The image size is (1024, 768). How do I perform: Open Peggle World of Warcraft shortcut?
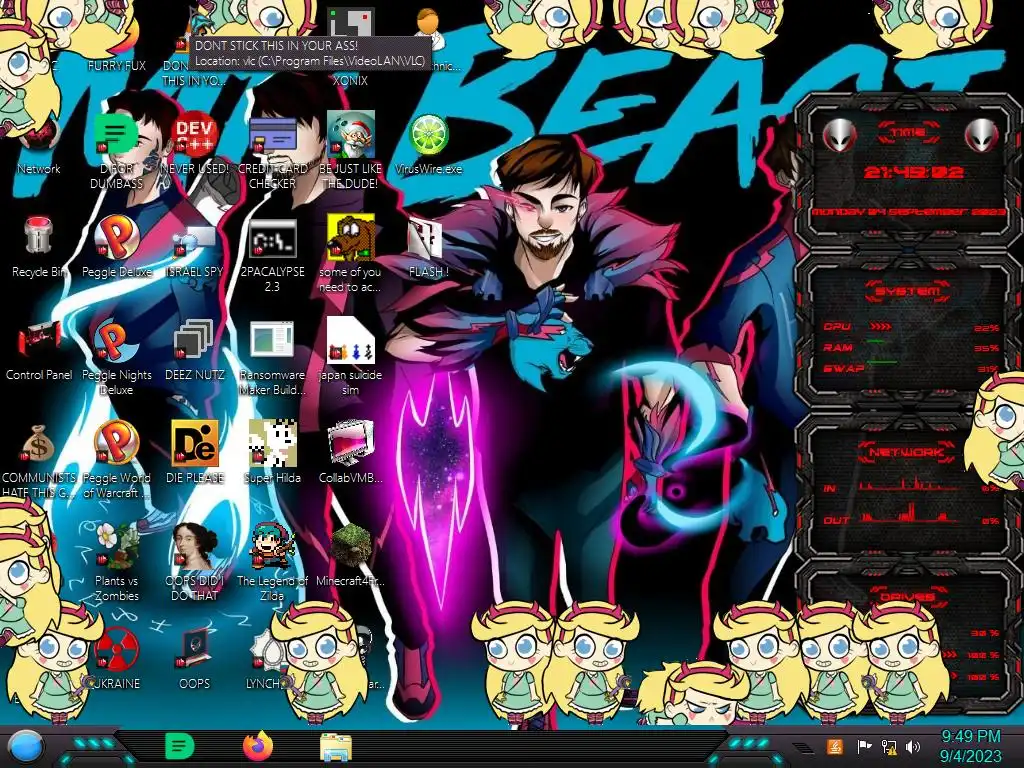click(116, 460)
